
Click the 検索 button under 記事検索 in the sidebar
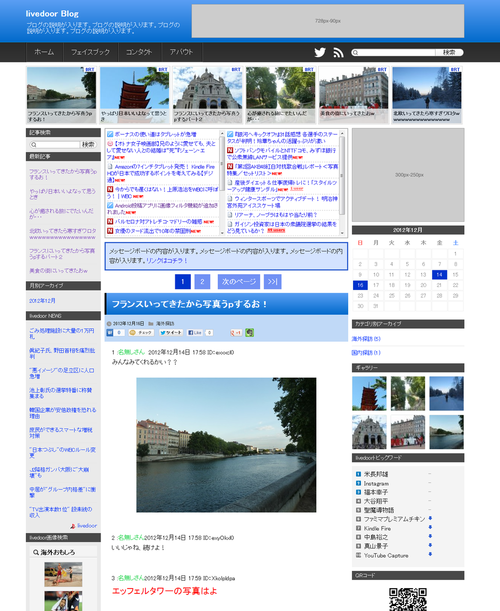pos(88,145)
